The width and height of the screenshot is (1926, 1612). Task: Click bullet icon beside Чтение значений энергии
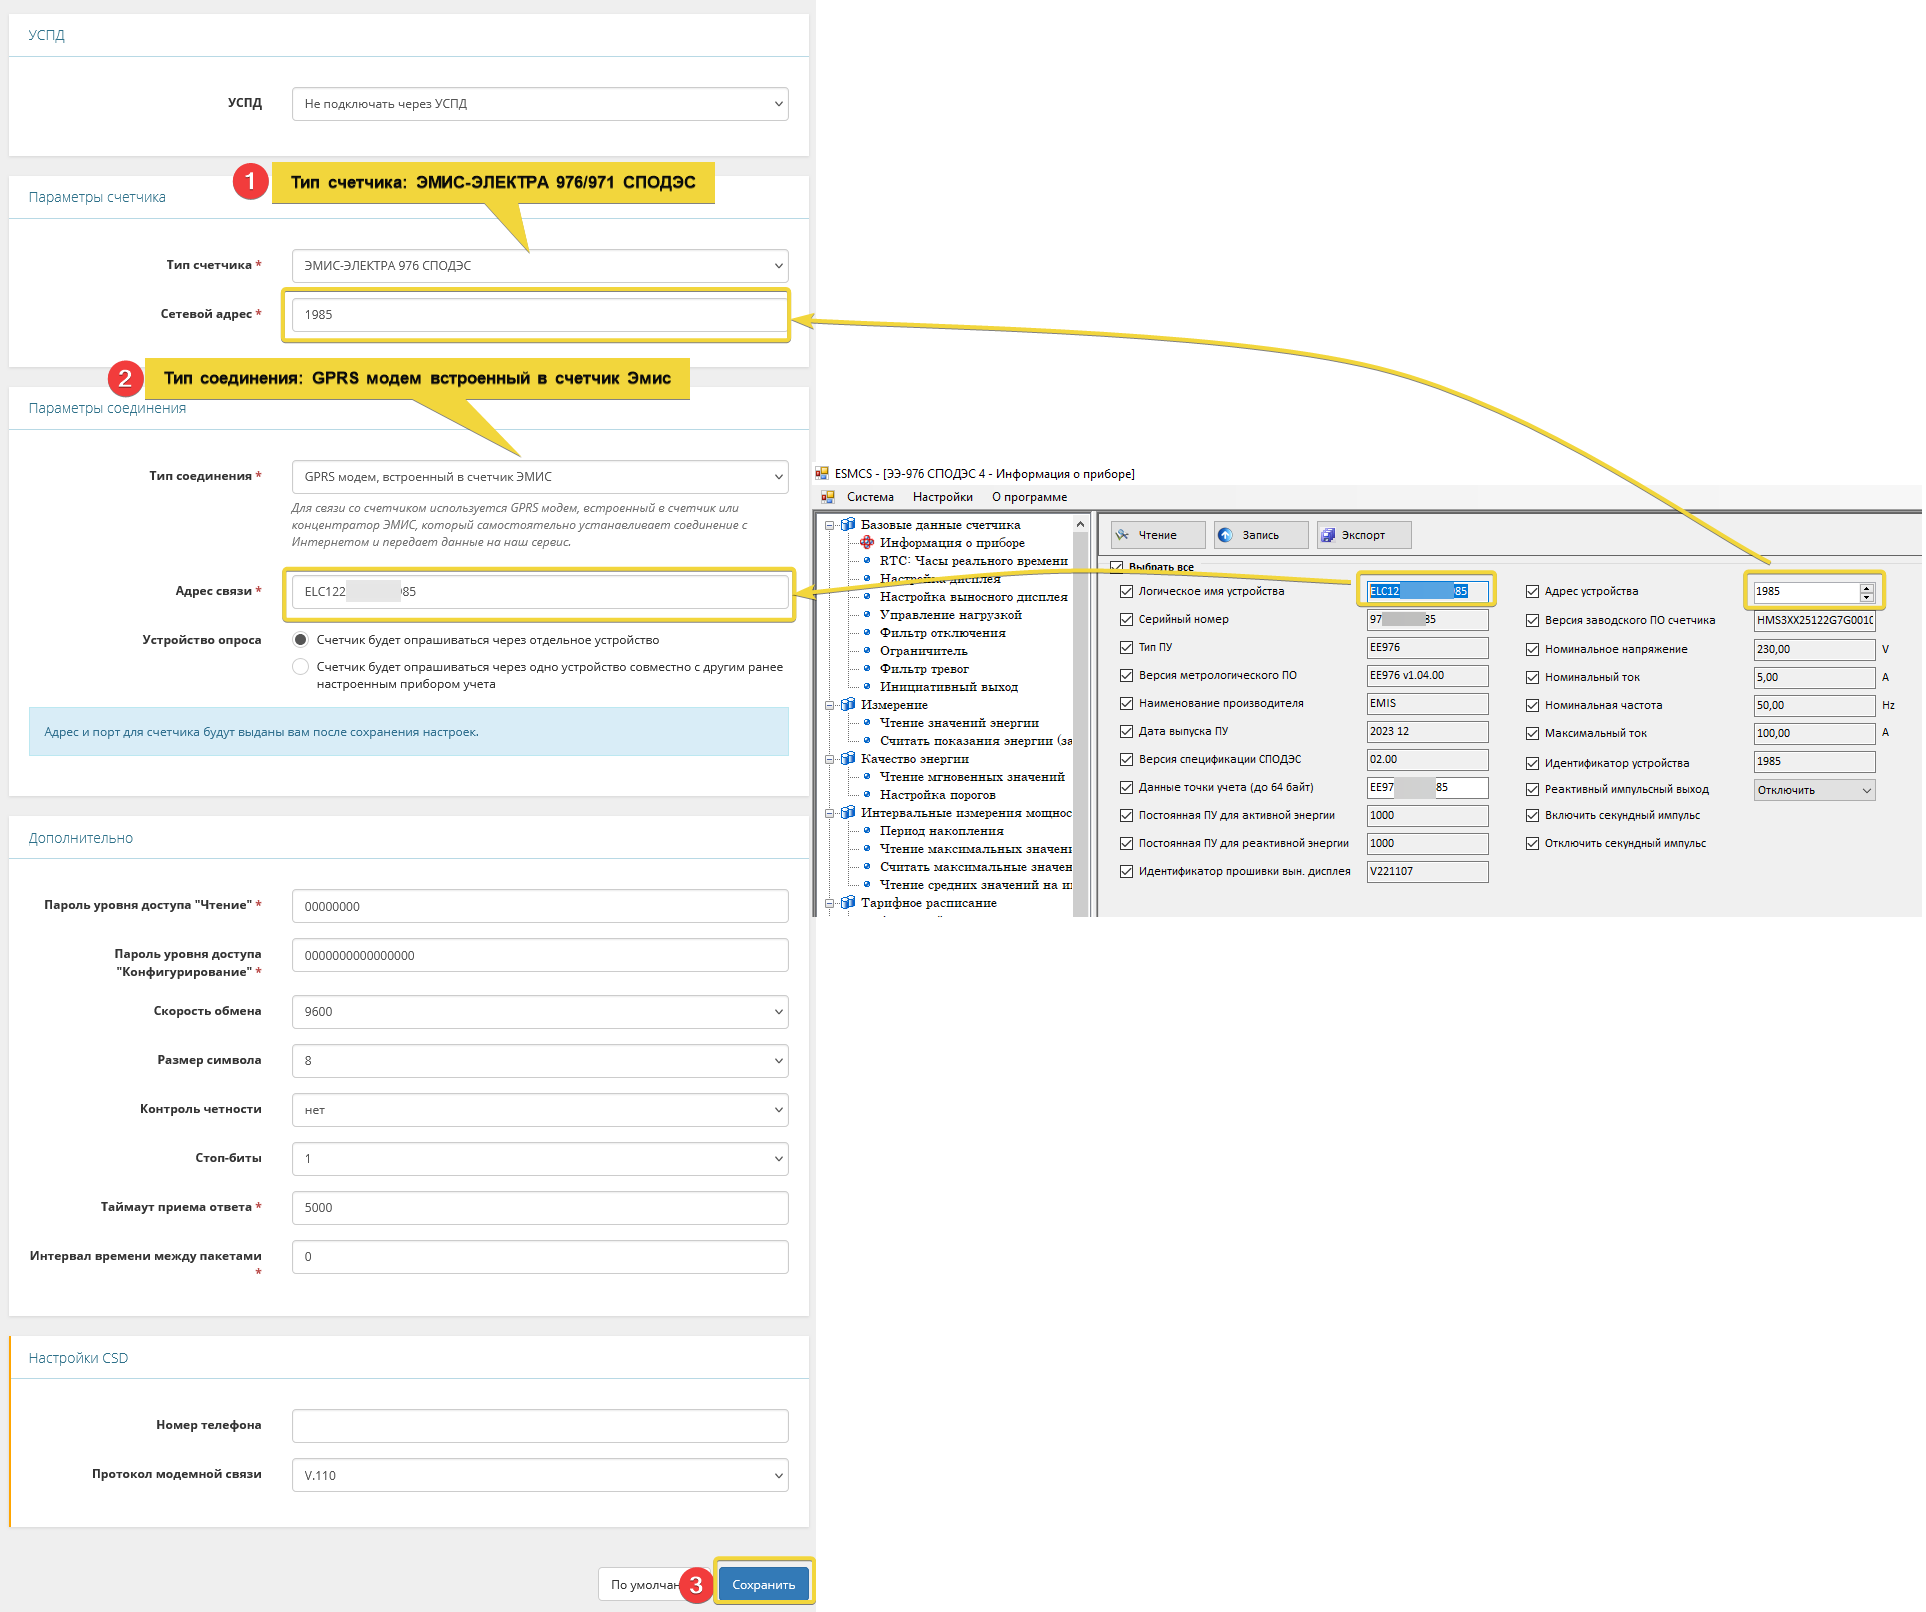coord(867,723)
